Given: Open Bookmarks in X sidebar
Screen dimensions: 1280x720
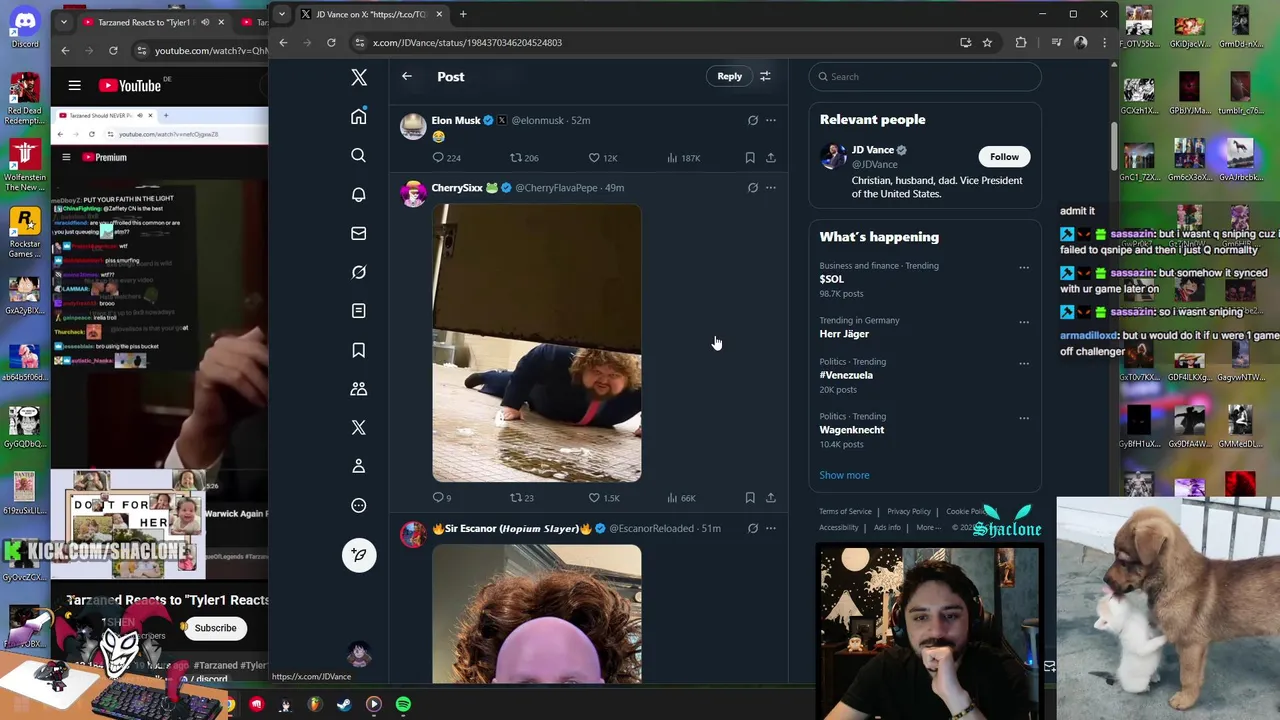Looking at the screenshot, I should click(359, 350).
